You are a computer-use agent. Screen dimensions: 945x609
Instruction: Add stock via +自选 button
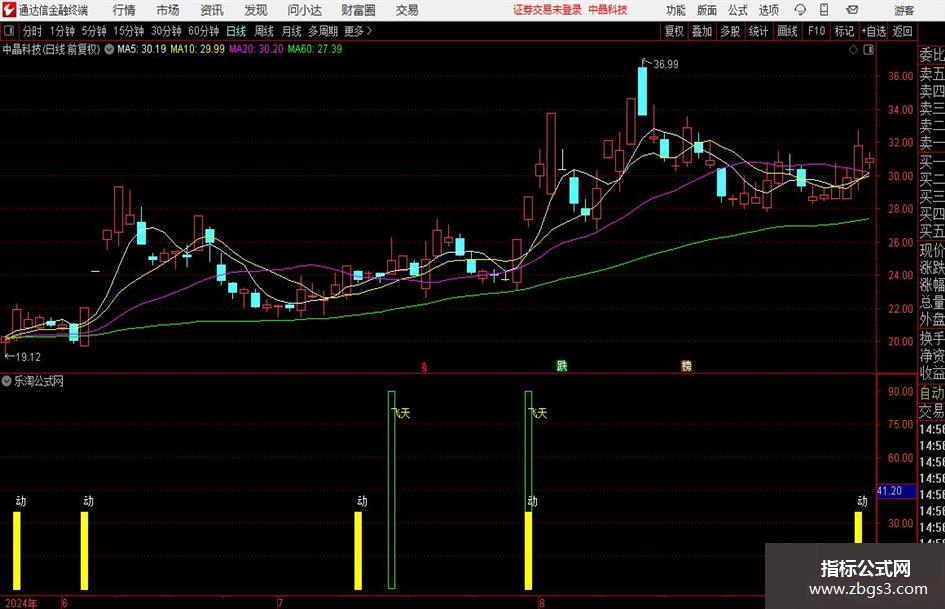874,31
